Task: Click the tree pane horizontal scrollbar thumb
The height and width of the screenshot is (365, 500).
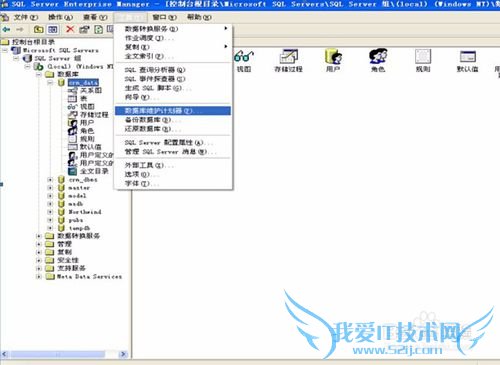Action: point(58,354)
